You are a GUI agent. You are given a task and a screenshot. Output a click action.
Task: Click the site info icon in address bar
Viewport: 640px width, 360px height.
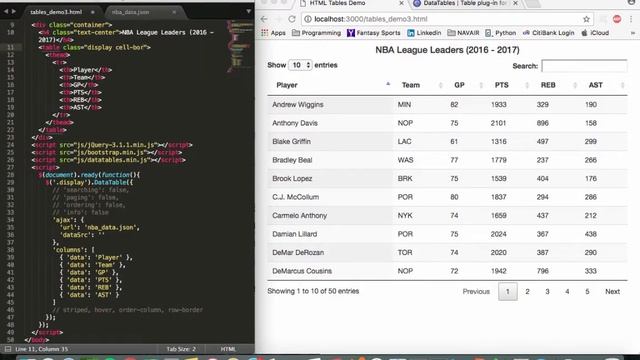308,19
